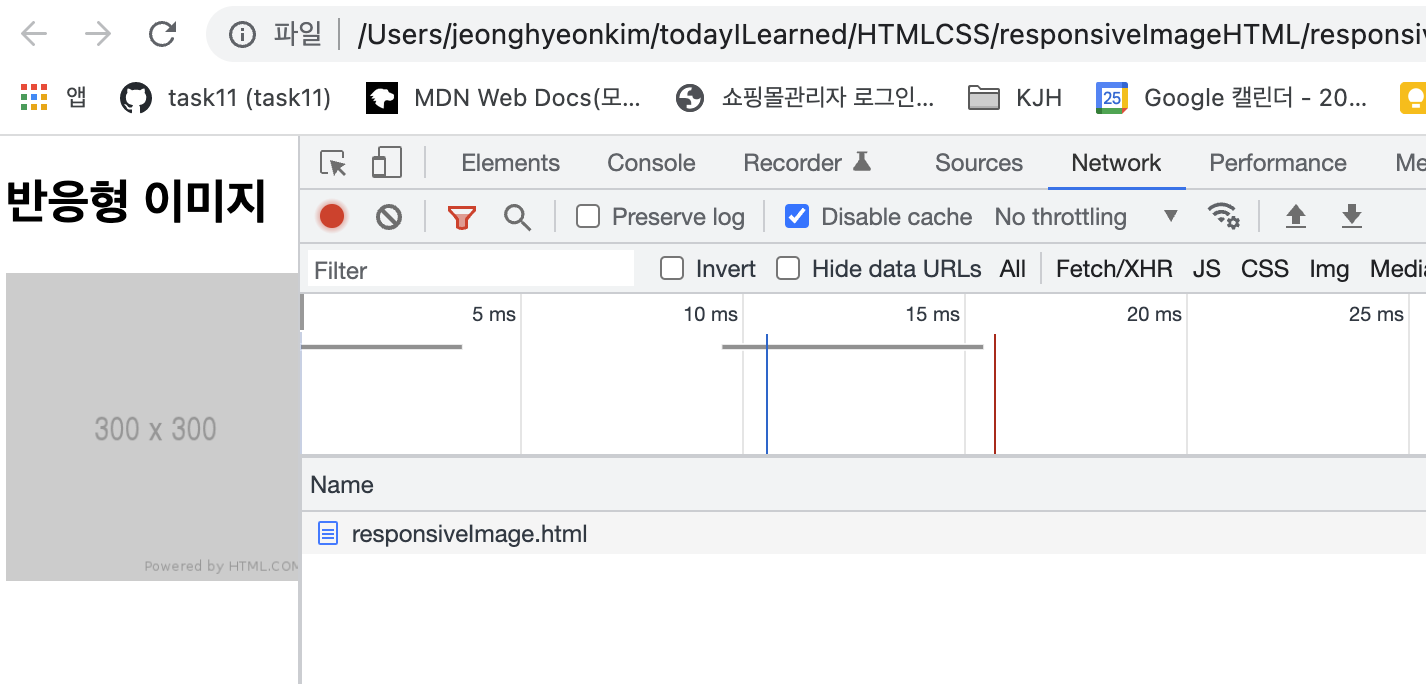1426x684 pixels.
Task: Import HAR file upload arrow
Action: pyautogui.click(x=1296, y=216)
